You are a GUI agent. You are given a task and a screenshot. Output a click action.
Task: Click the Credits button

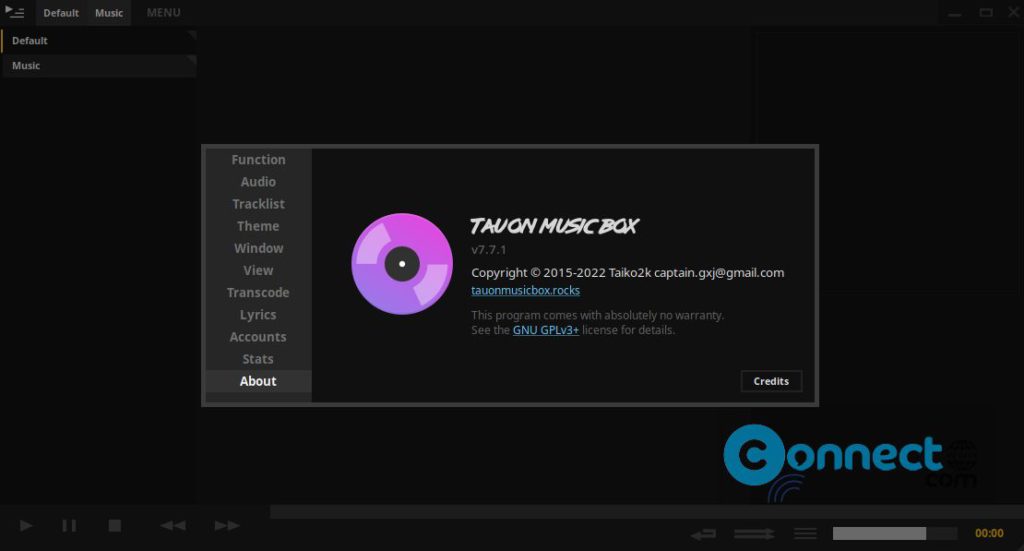click(771, 381)
